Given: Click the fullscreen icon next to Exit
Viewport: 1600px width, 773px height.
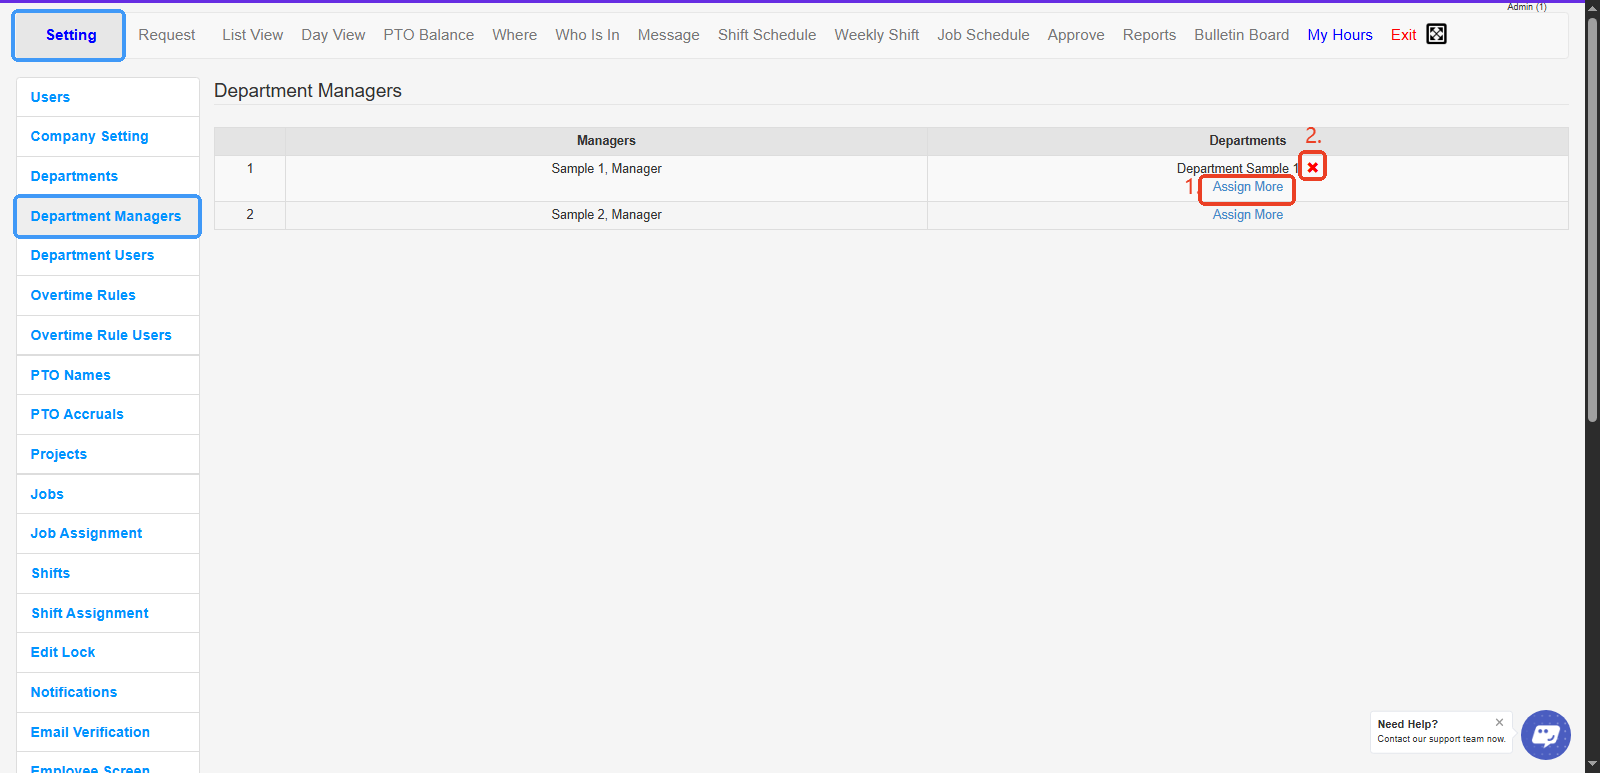Looking at the screenshot, I should tap(1436, 34).
